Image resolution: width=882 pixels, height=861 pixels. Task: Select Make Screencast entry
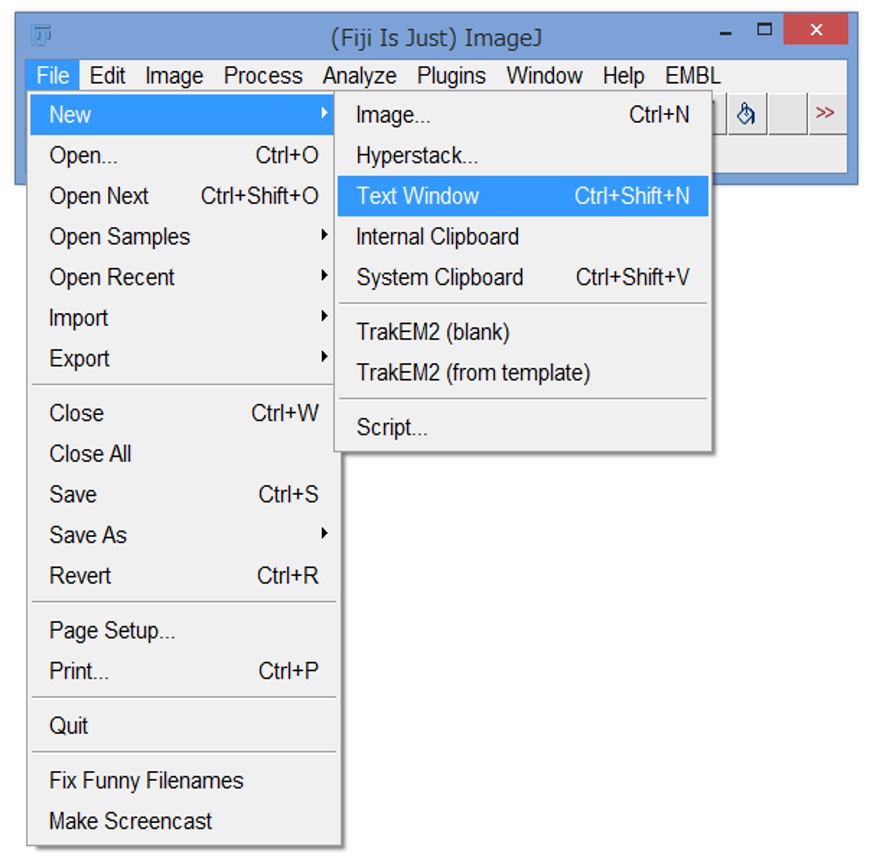coord(182,821)
